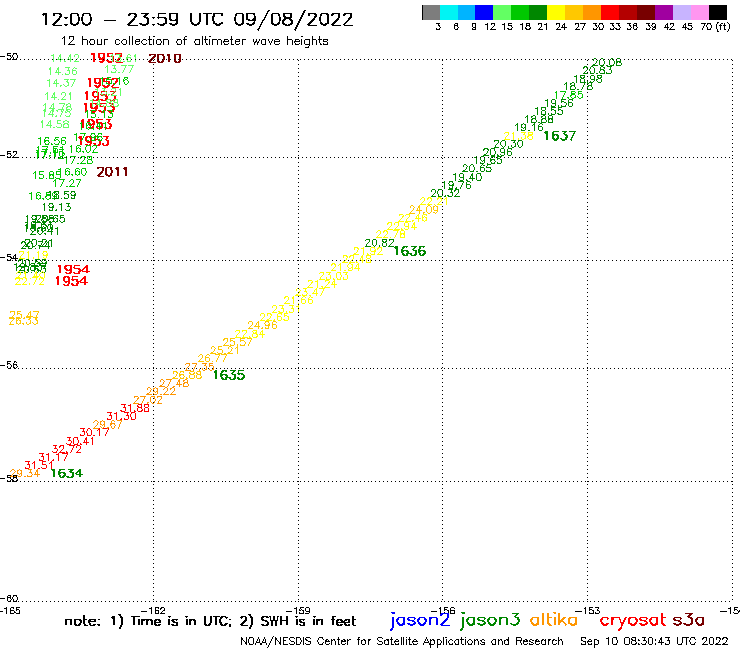Screen dimensions: 740x650
Task: Click the s3a time stamp 2010
Action: pos(165,59)
